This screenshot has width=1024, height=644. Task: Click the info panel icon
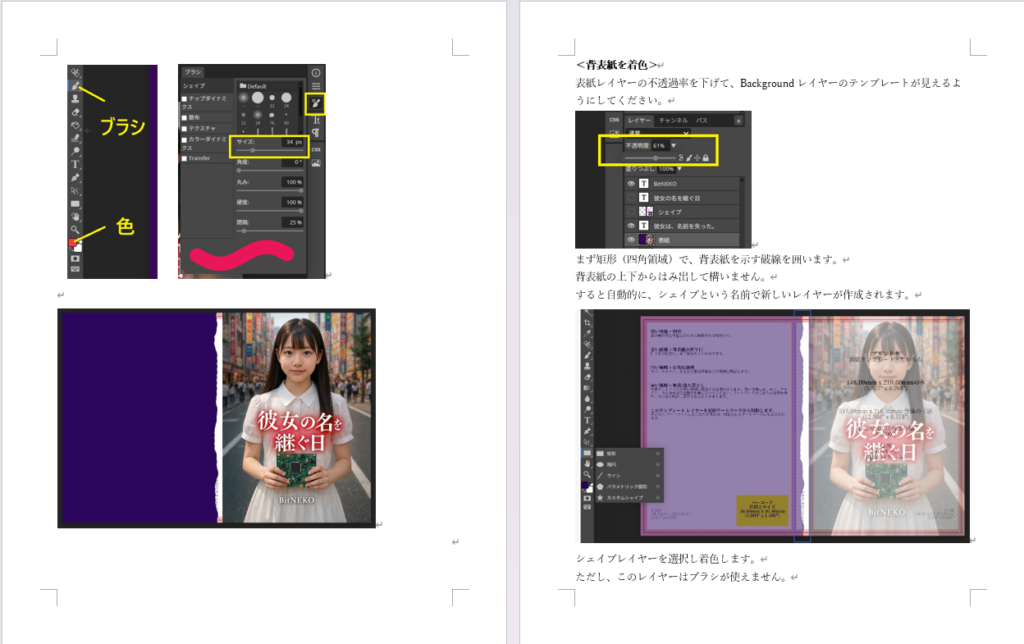(316, 73)
